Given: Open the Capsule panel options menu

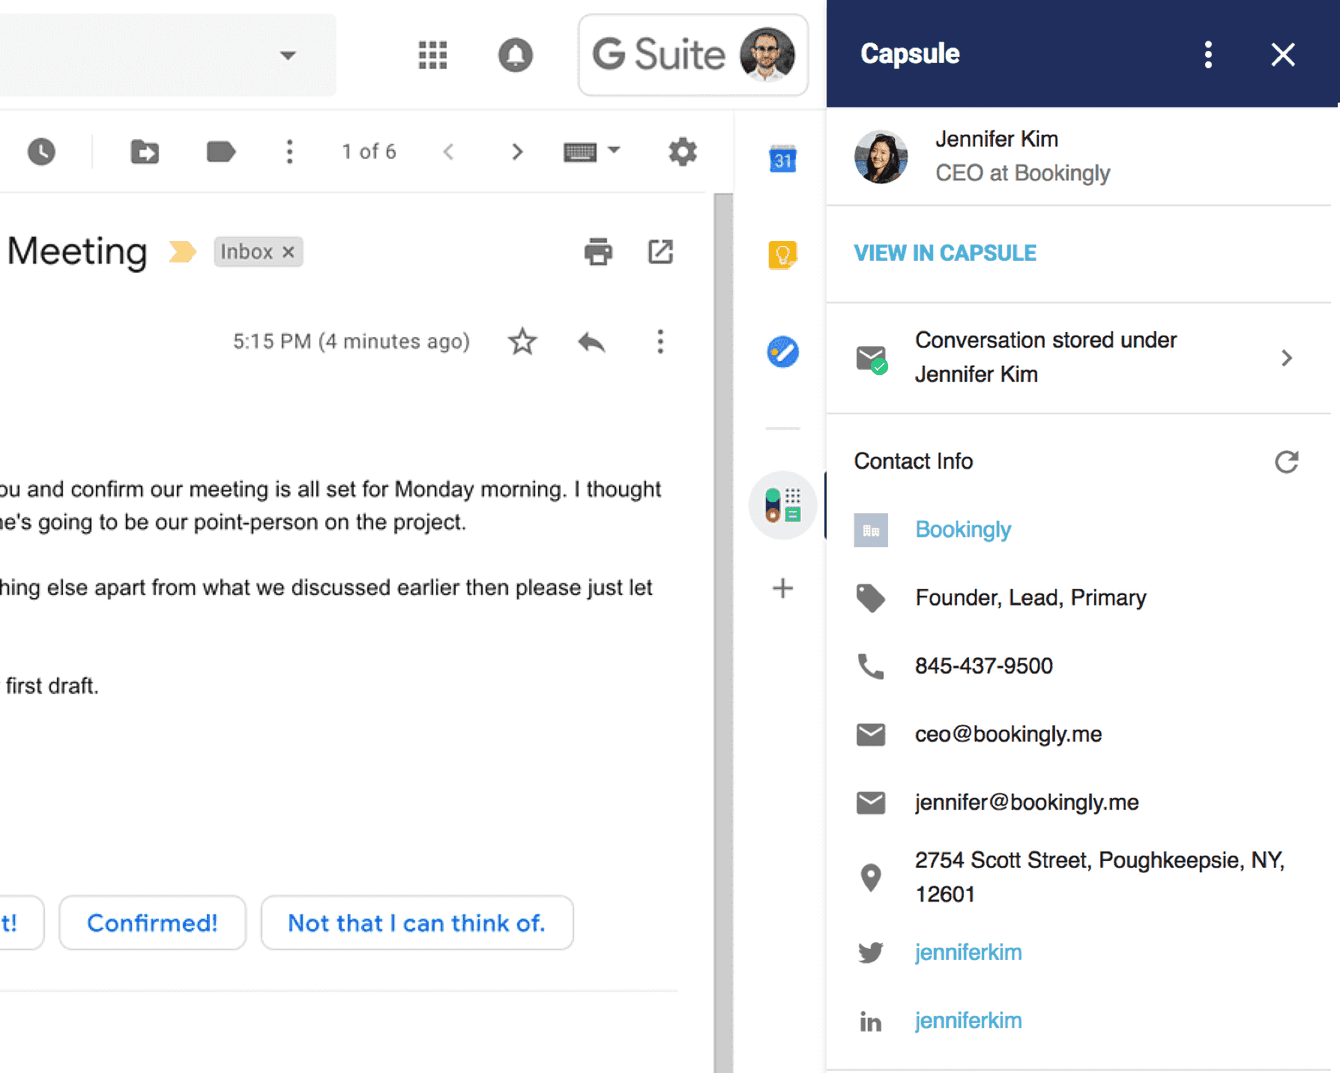Looking at the screenshot, I should 1208,55.
